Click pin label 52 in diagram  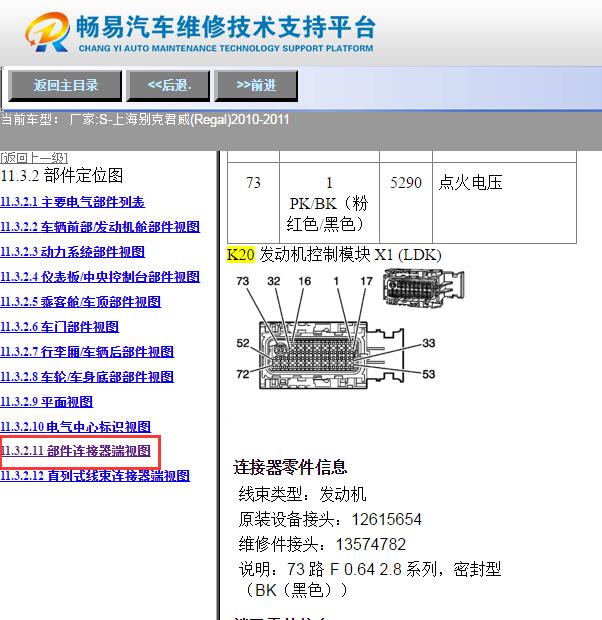click(x=243, y=343)
